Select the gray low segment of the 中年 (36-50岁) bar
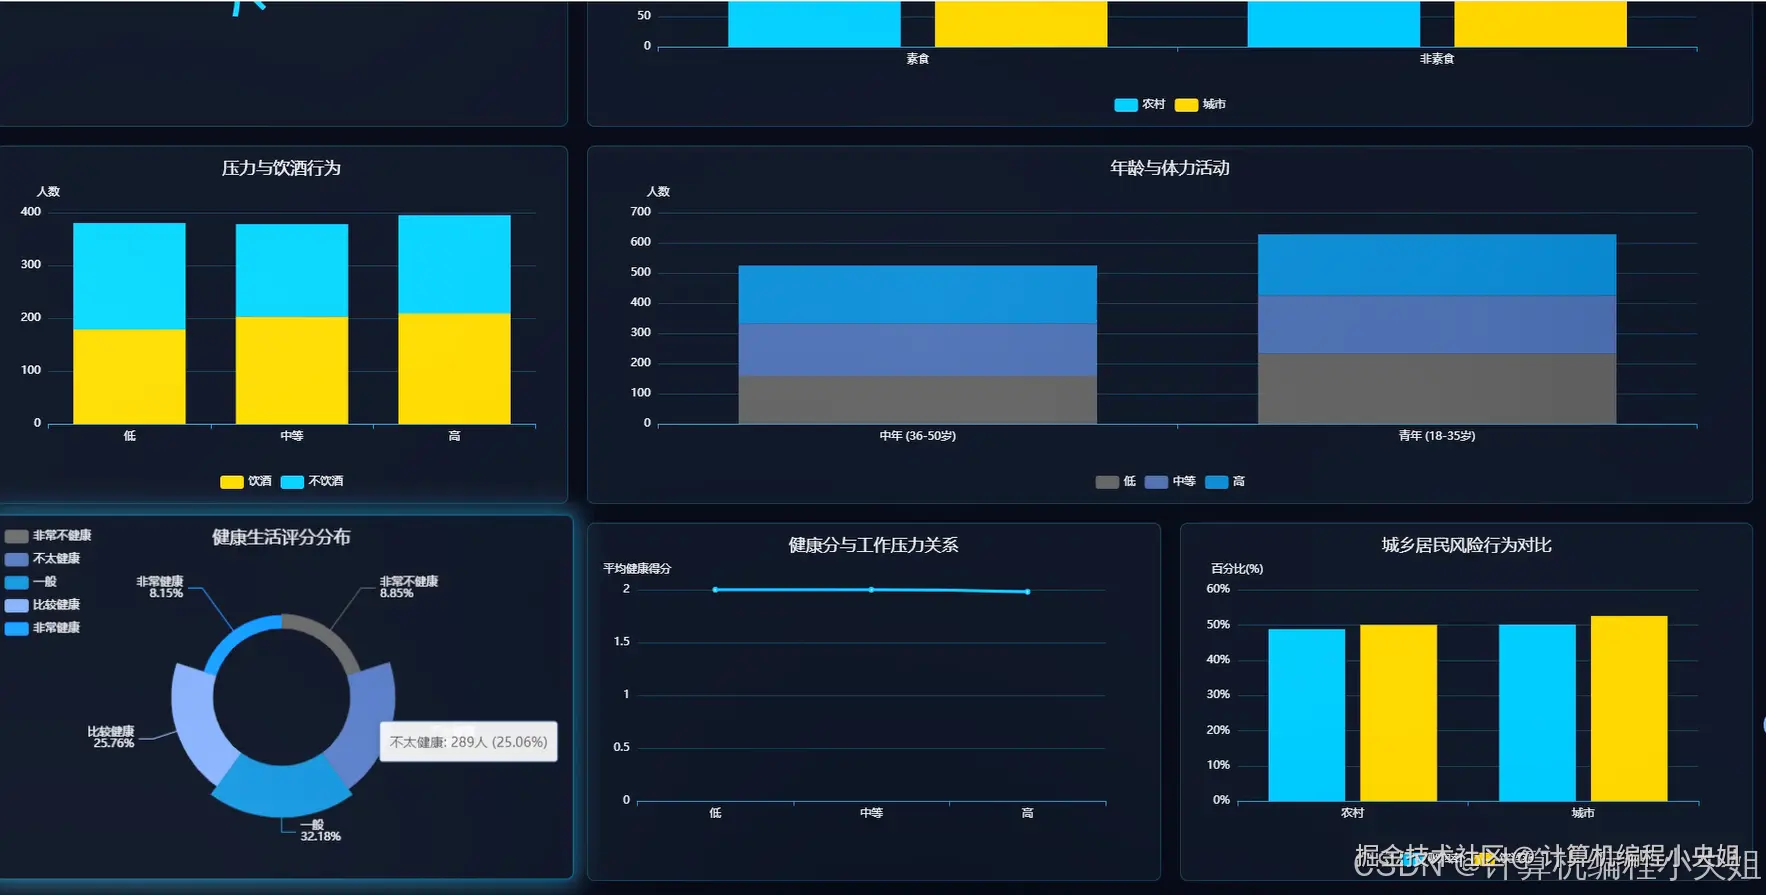Screen dimensions: 1766x895 (918, 400)
